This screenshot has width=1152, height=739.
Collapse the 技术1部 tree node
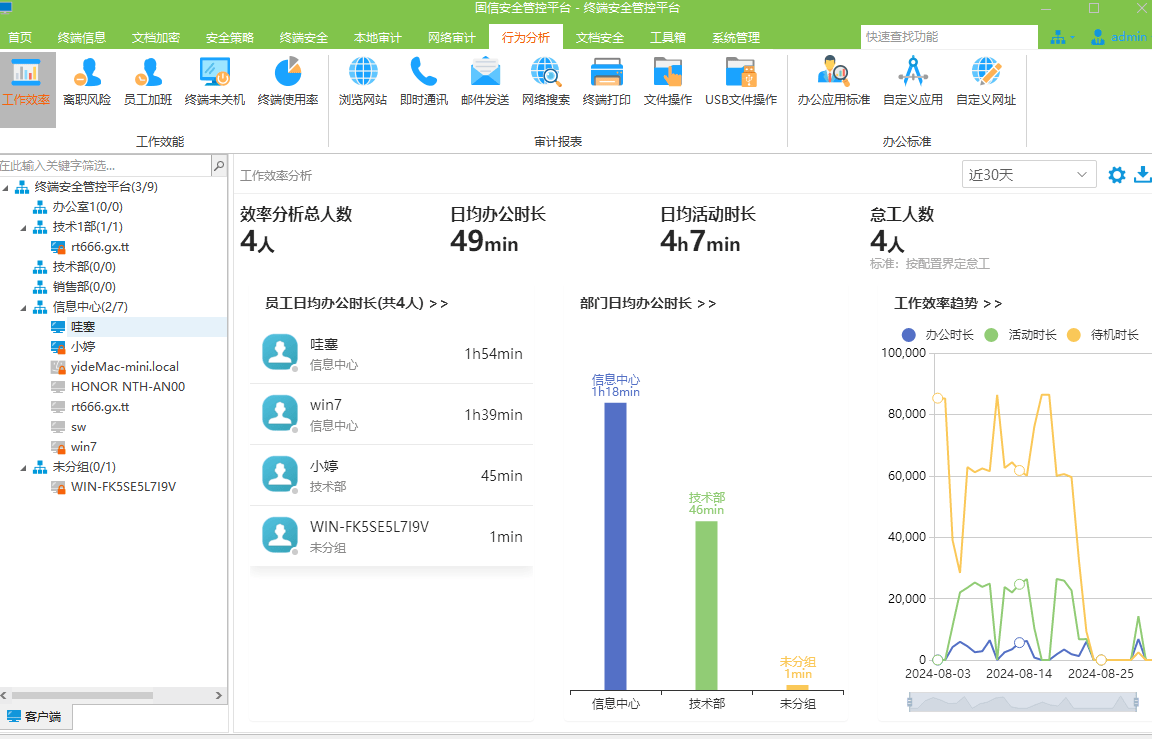pyautogui.click(x=24, y=228)
